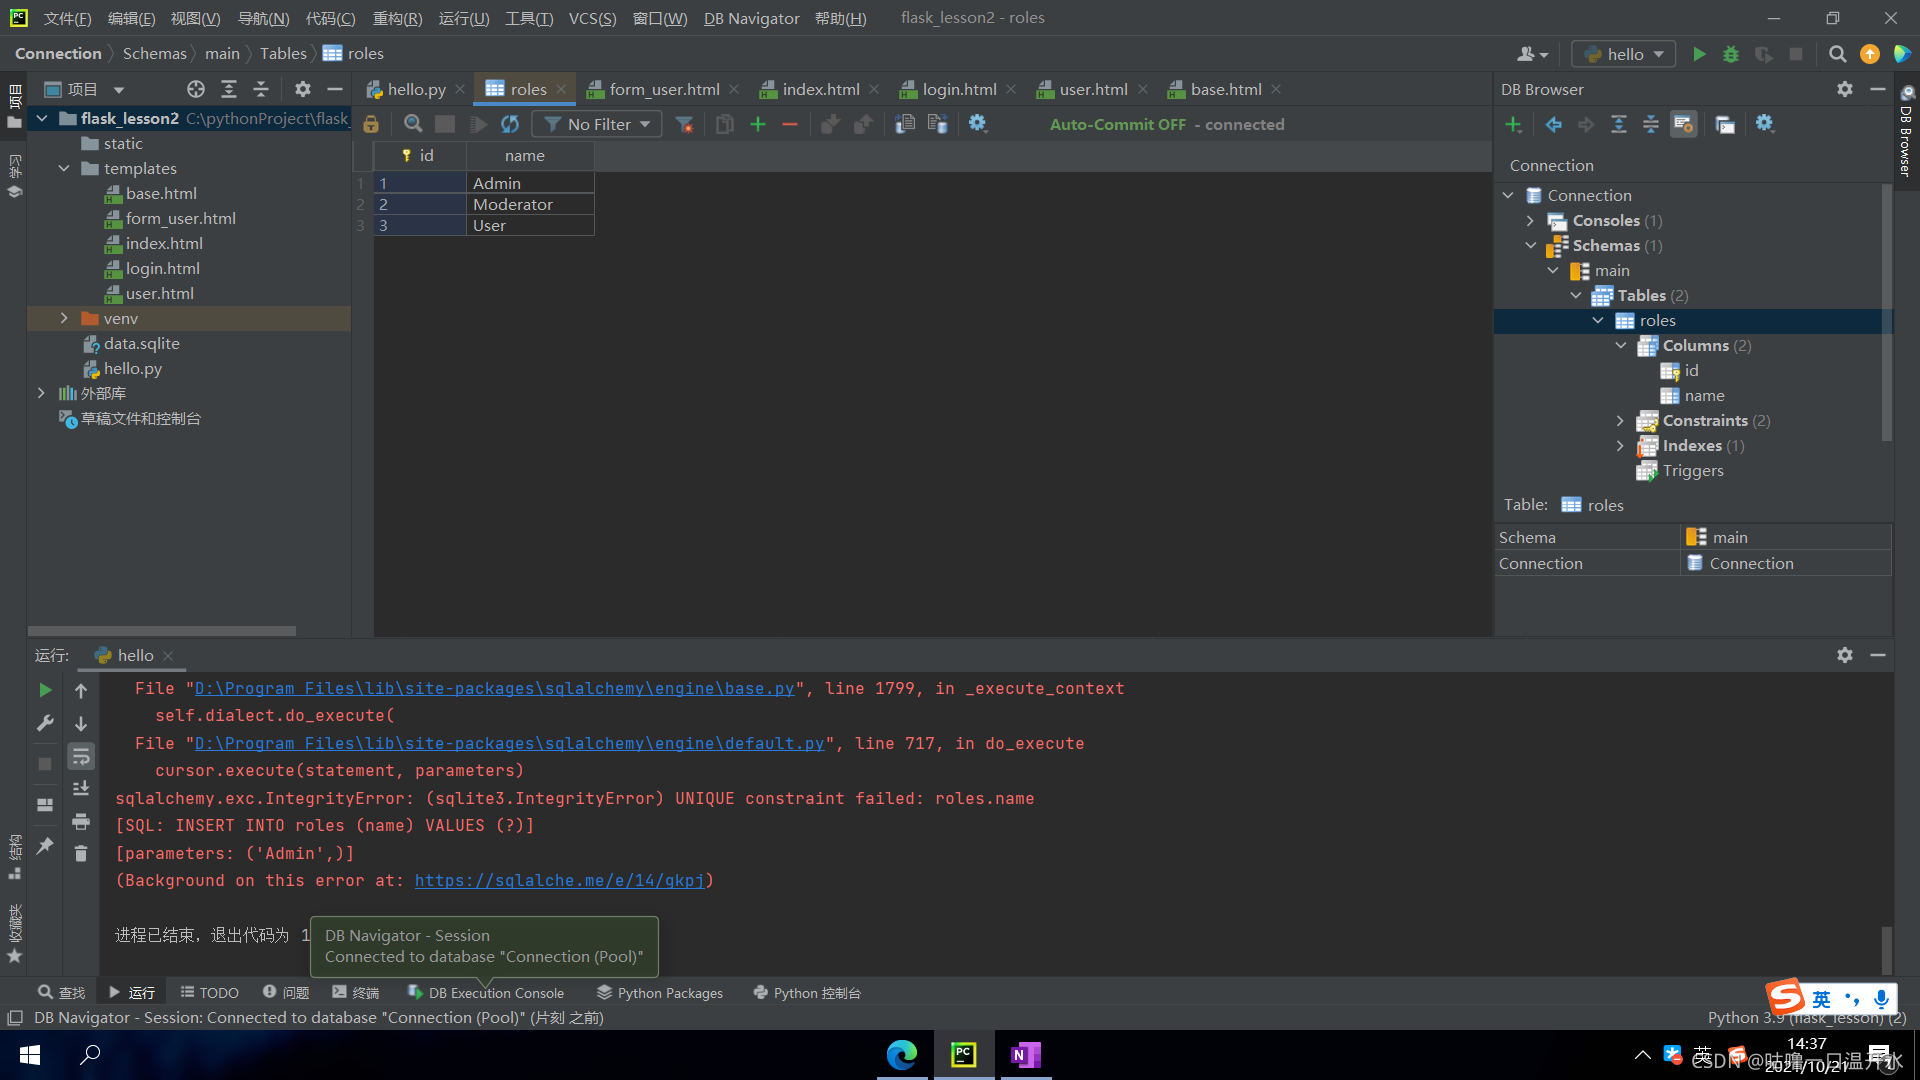Open Microsoft Edge from taskbar
1920x1080 pixels.
pos(902,1054)
